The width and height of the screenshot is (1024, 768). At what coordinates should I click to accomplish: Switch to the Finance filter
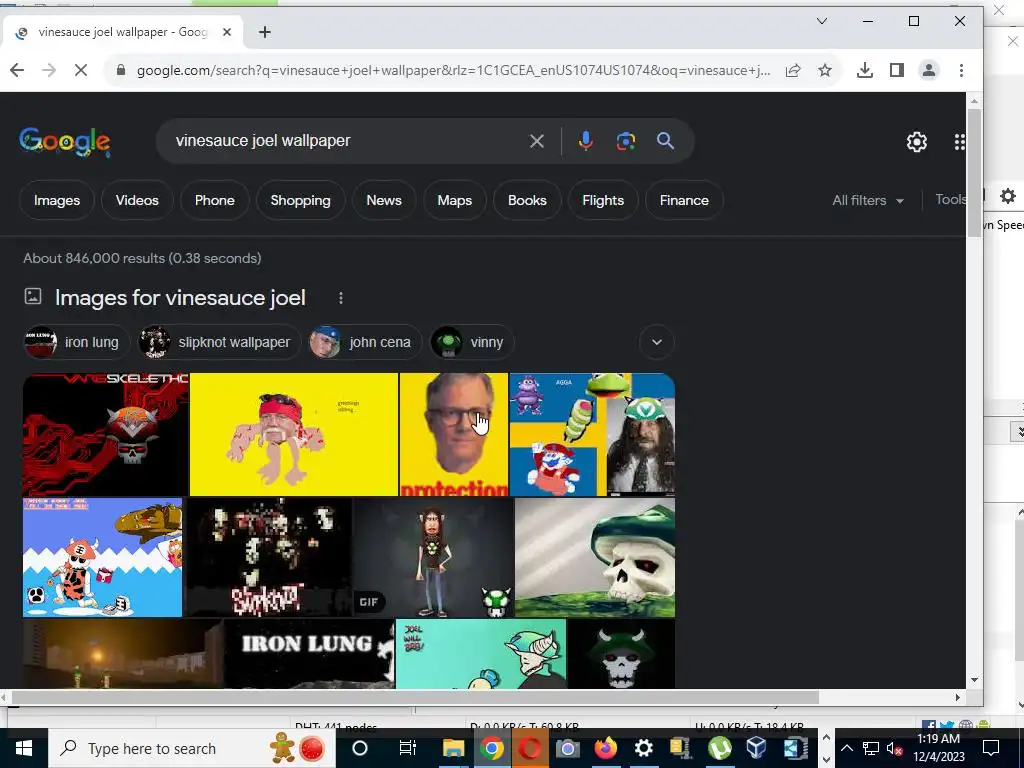coord(684,200)
